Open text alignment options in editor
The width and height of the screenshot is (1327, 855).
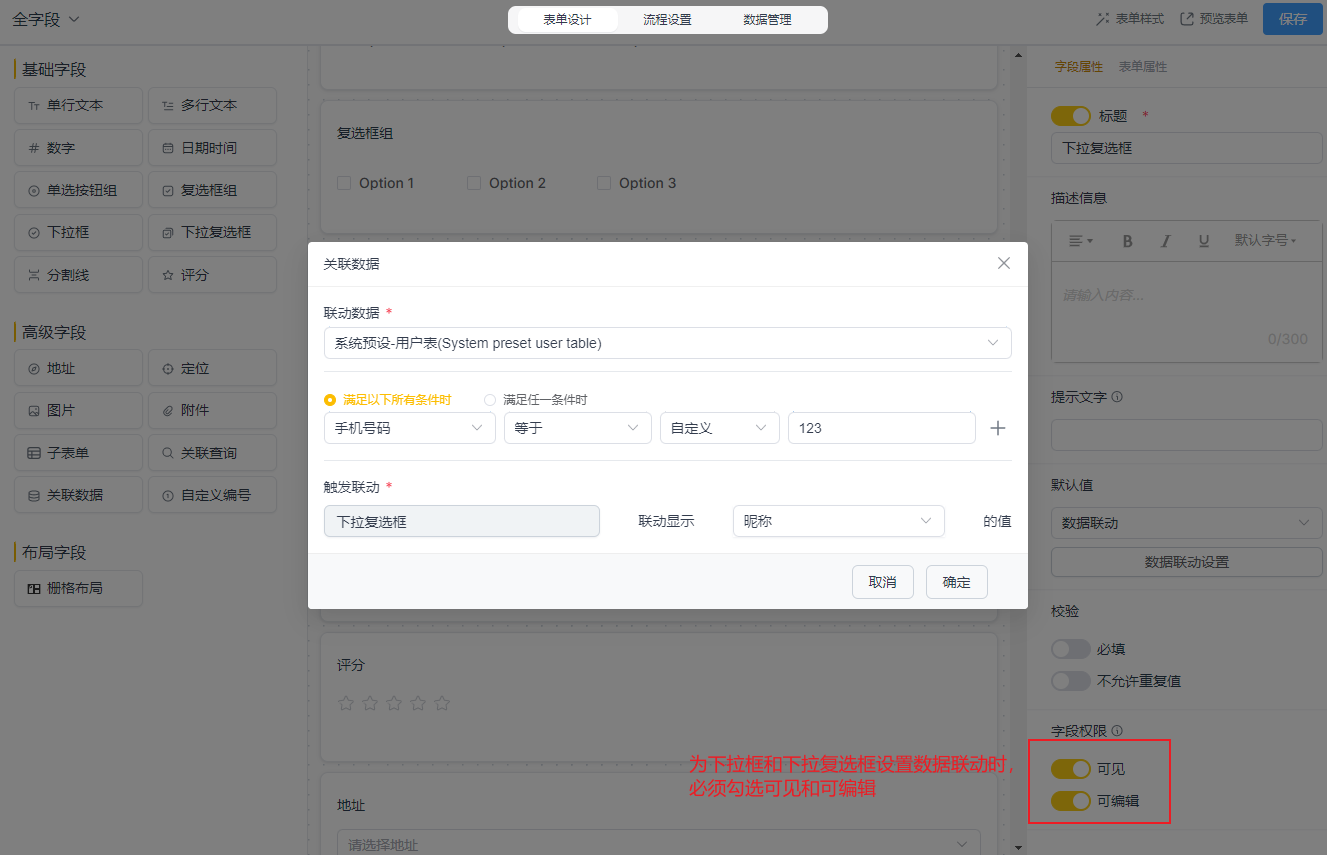(1080, 241)
